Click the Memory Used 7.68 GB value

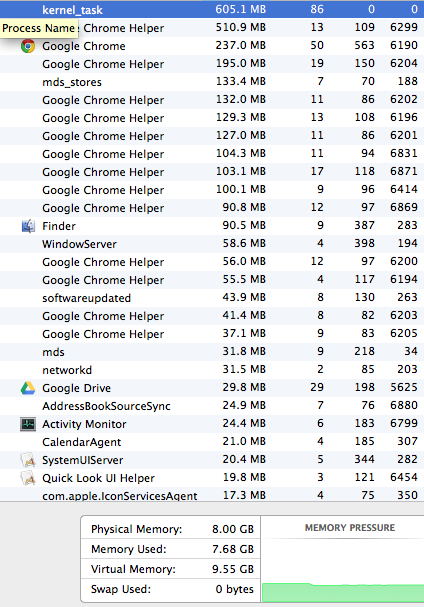(233, 549)
